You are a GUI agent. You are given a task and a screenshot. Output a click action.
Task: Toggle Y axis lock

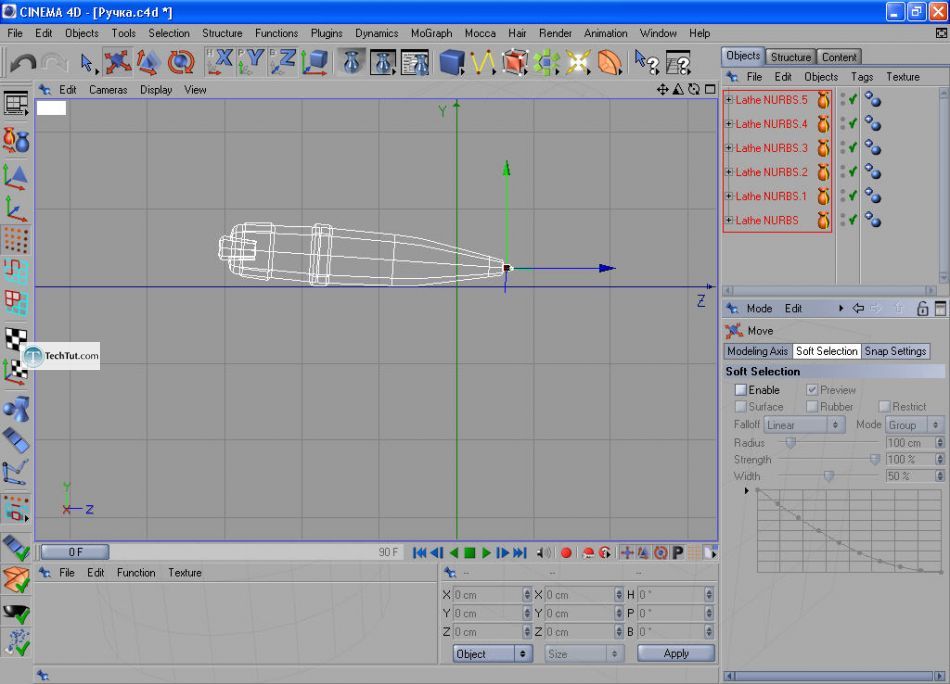(x=251, y=62)
